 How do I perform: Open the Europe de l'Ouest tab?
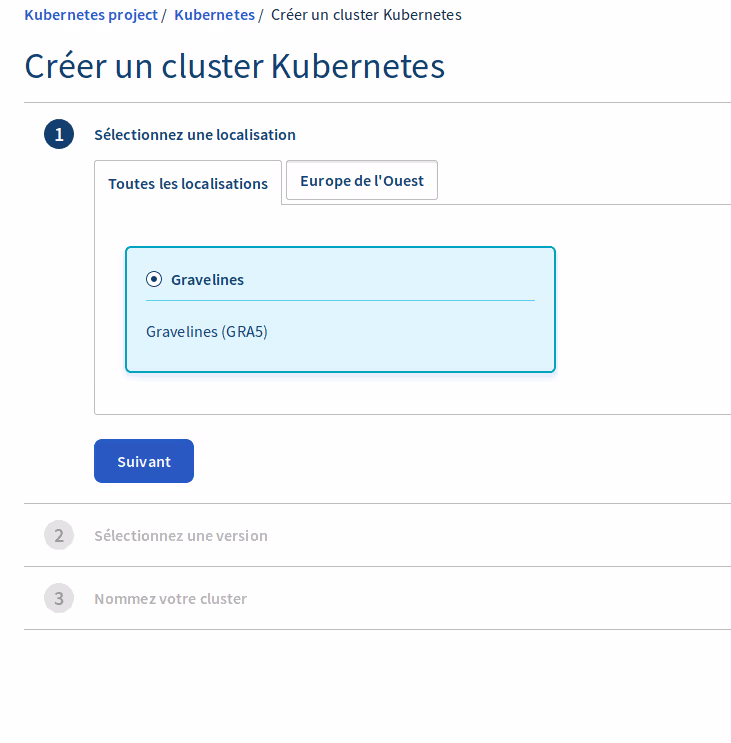pos(362,181)
